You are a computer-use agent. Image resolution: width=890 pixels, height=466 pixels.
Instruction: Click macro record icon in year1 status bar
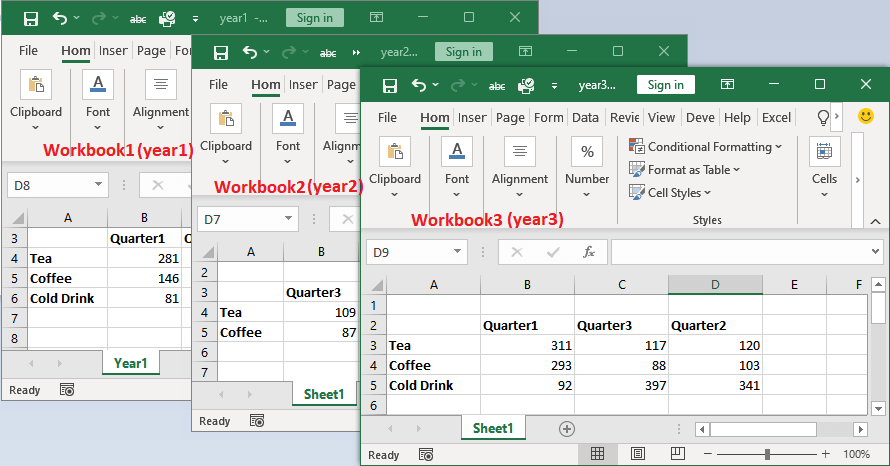pyautogui.click(x=67, y=390)
